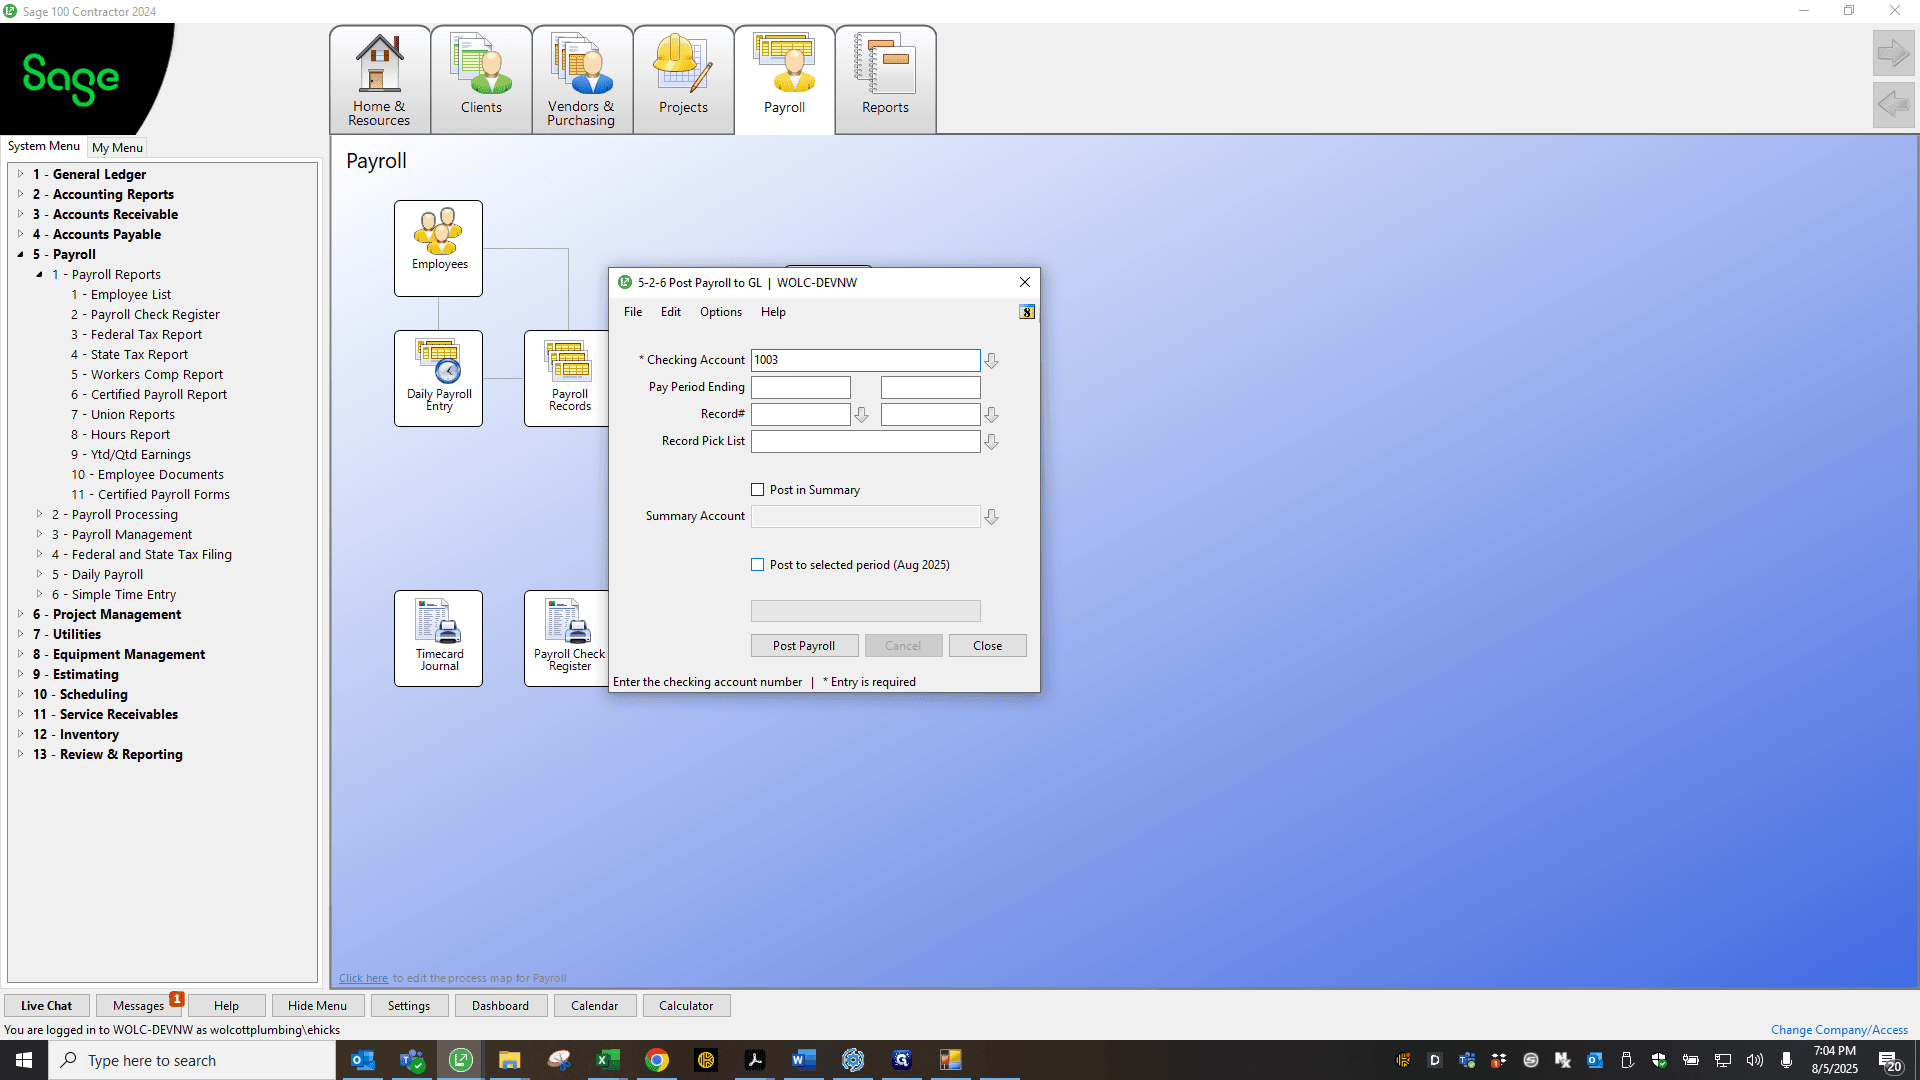The width and height of the screenshot is (1920, 1080).
Task: Switch to the My Menu tab
Action: pyautogui.click(x=117, y=147)
